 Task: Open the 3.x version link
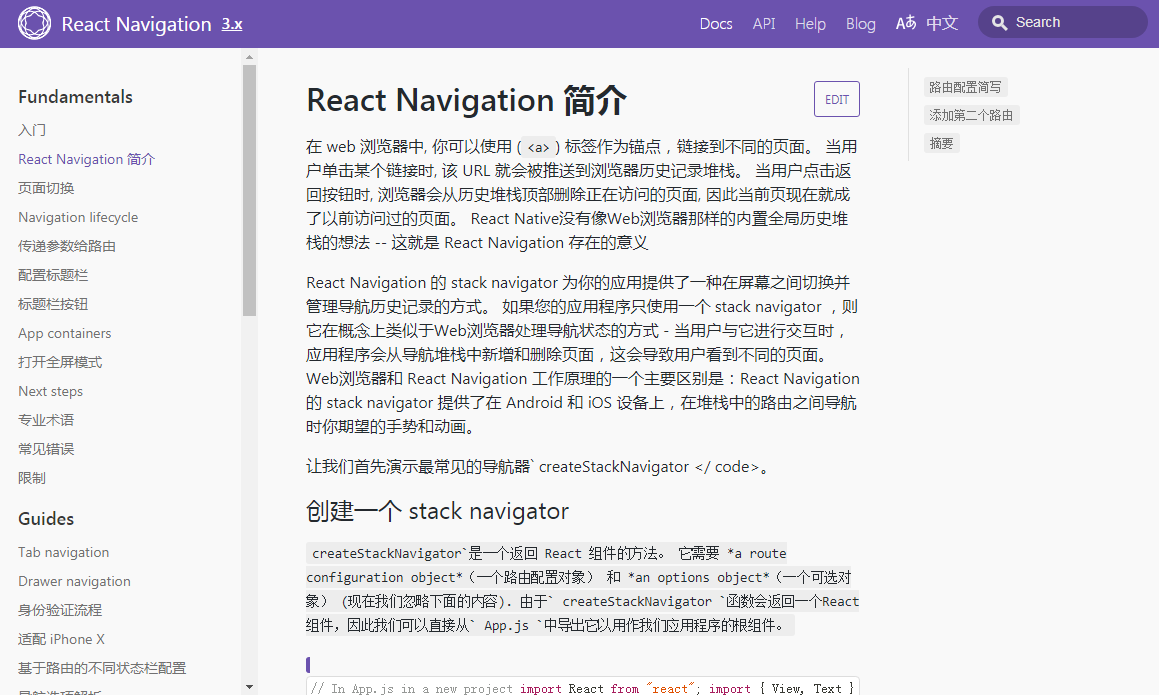tap(232, 24)
